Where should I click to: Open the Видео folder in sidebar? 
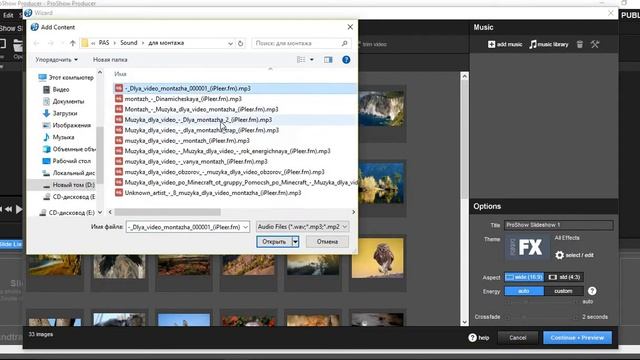tap(61, 89)
